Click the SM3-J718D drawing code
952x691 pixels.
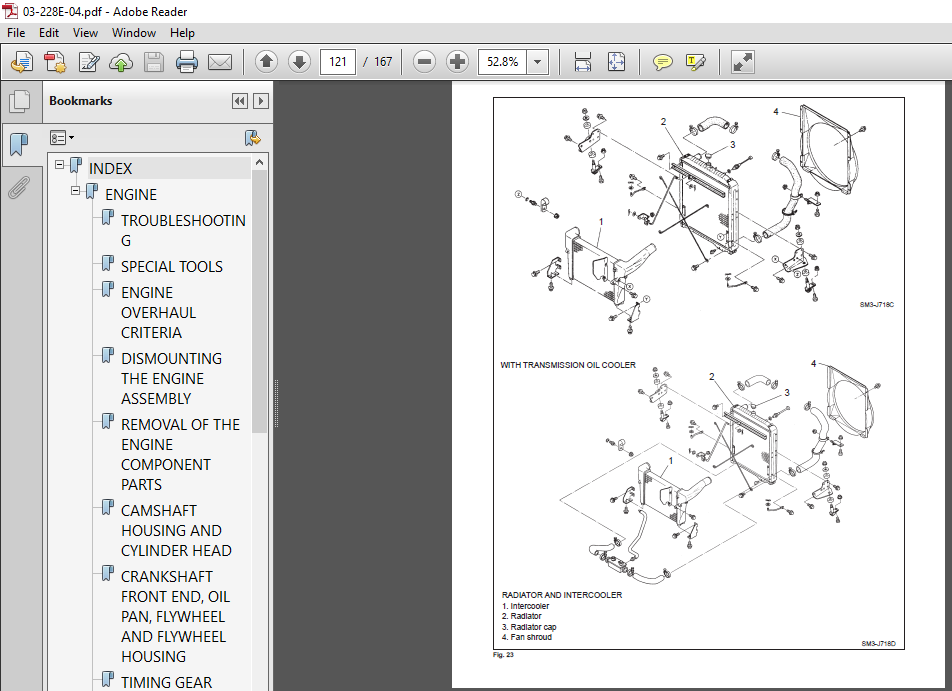click(878, 644)
